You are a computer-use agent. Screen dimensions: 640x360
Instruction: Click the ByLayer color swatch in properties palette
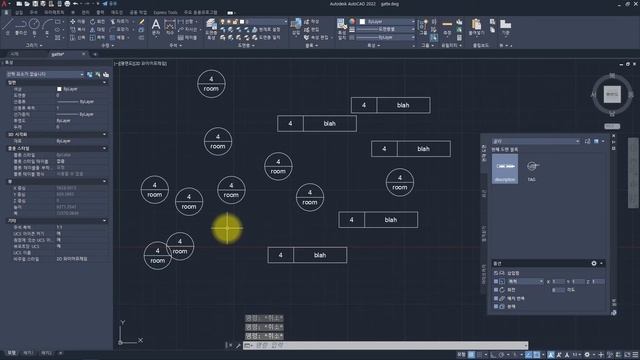pyautogui.click(x=59, y=89)
